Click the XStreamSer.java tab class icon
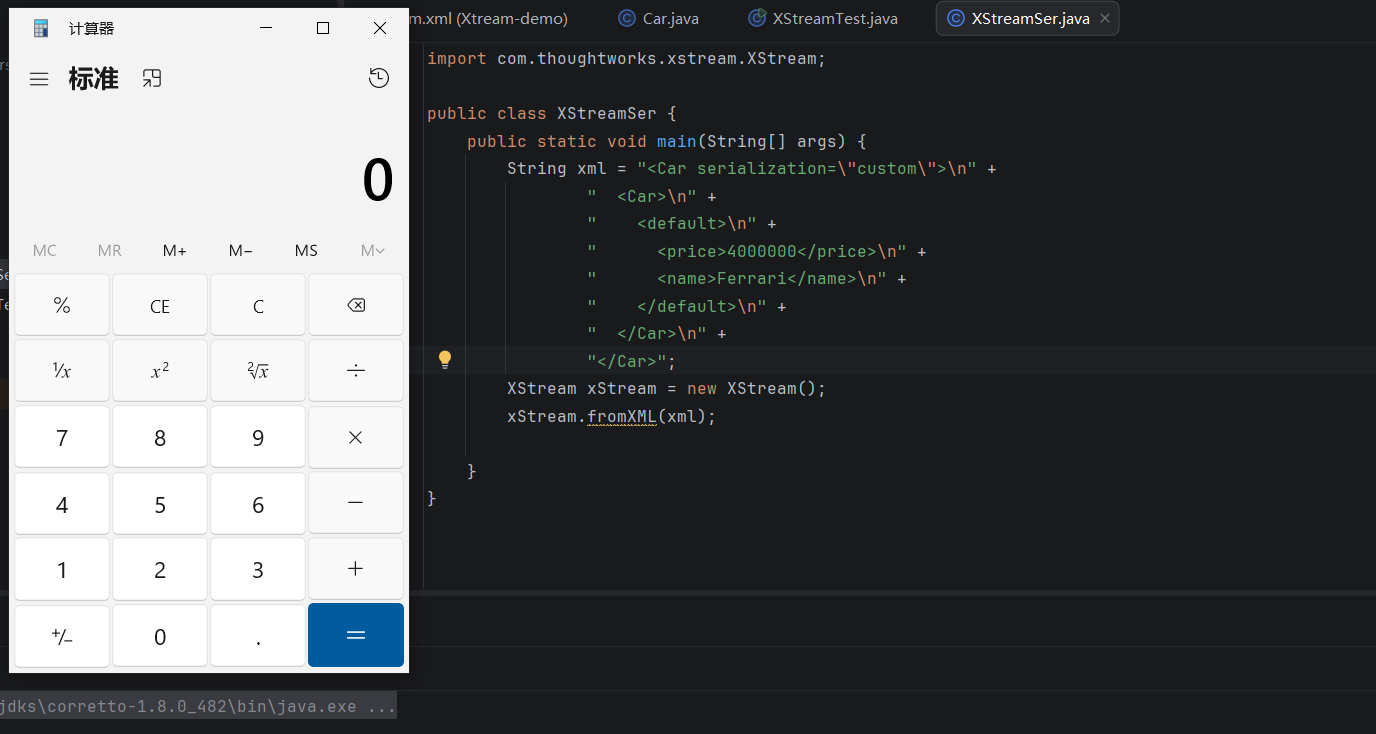 (956, 19)
